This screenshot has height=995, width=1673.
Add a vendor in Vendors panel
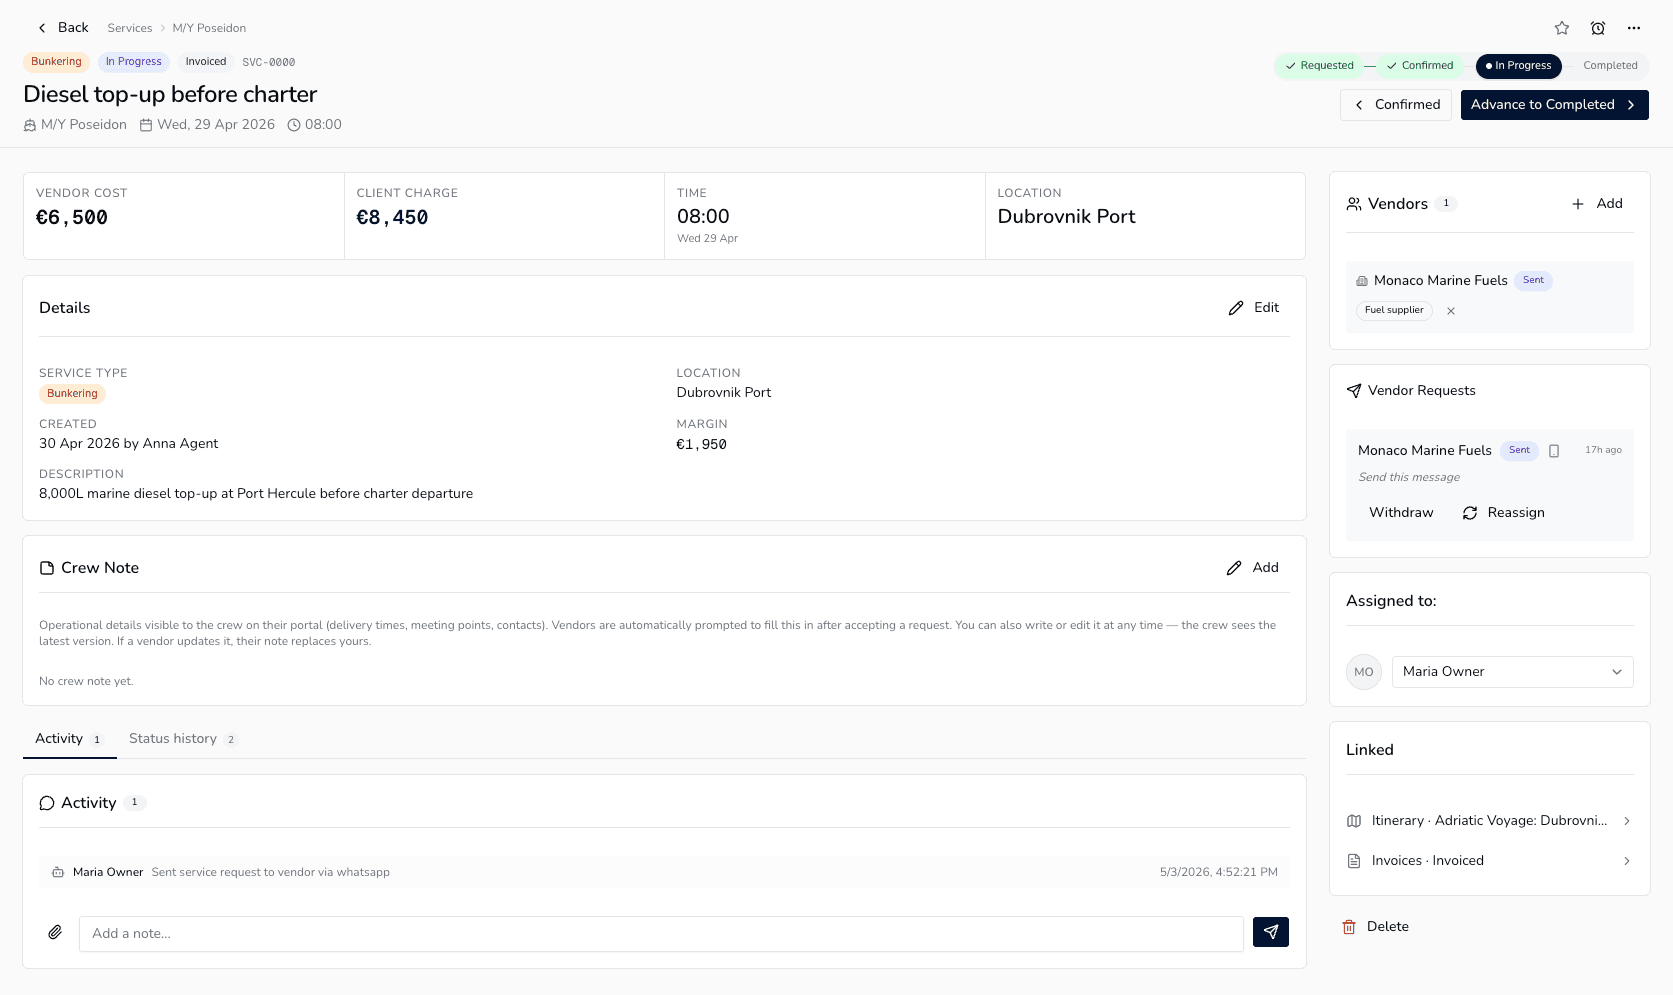(x=1597, y=204)
